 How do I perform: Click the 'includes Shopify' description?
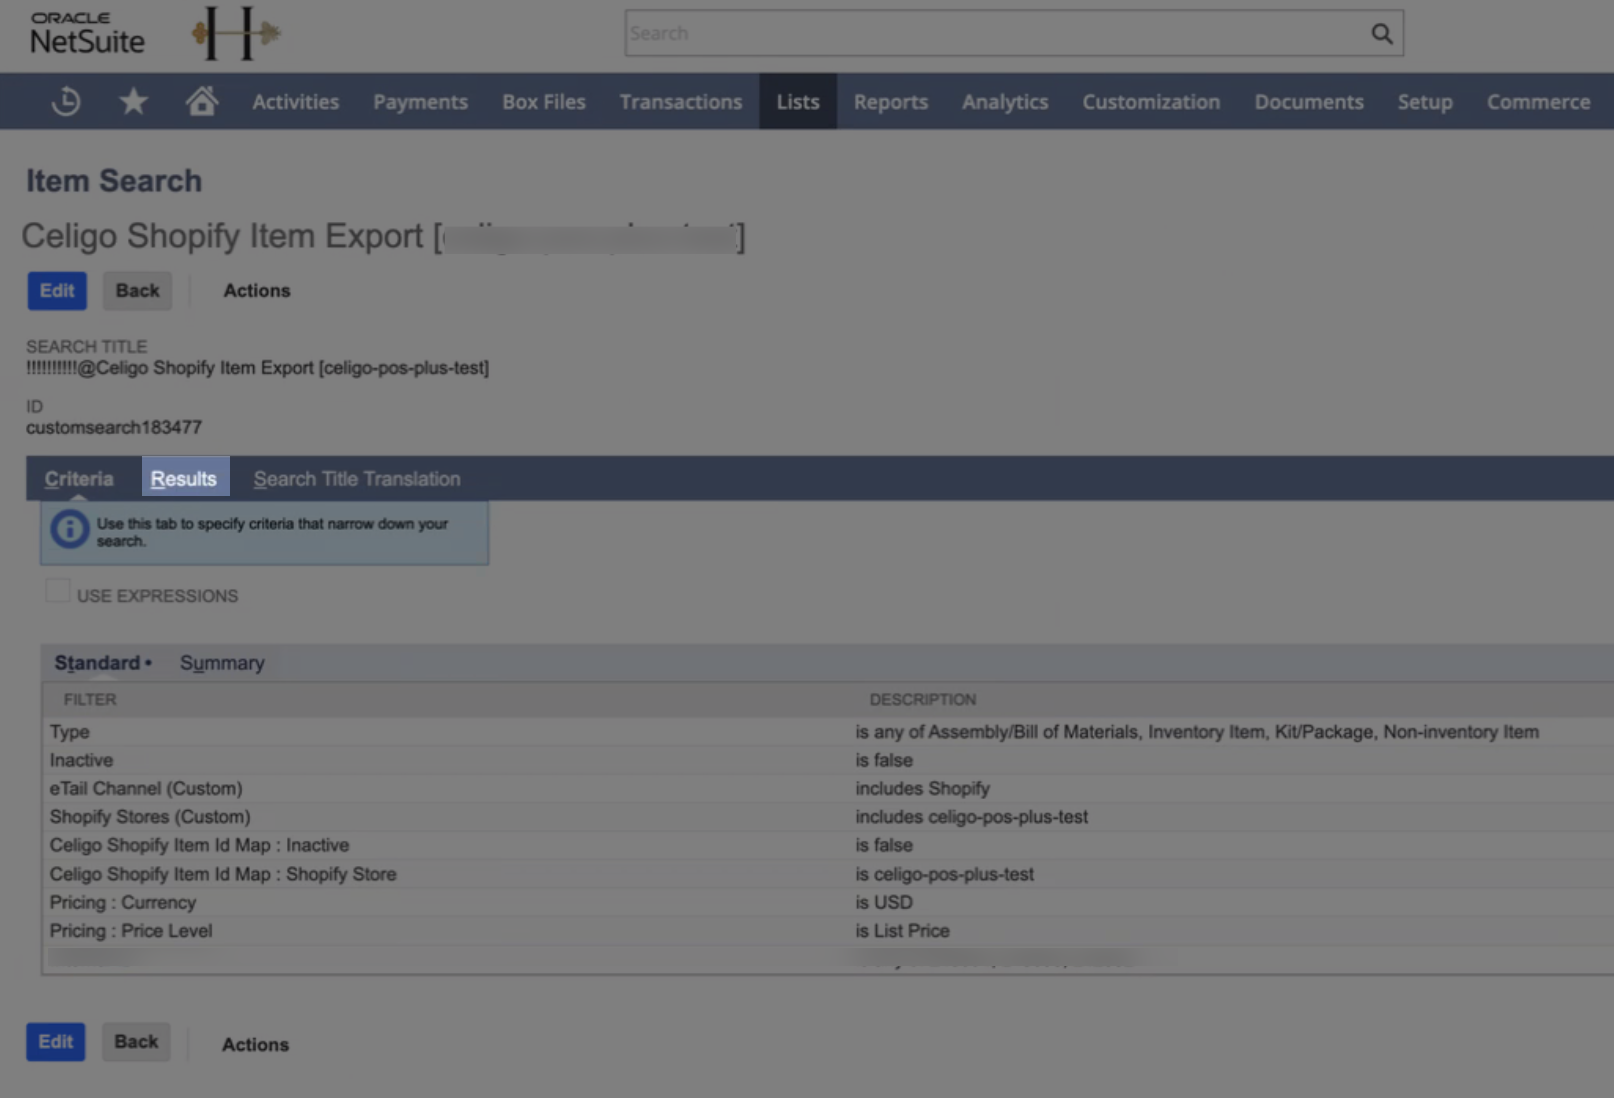point(922,789)
